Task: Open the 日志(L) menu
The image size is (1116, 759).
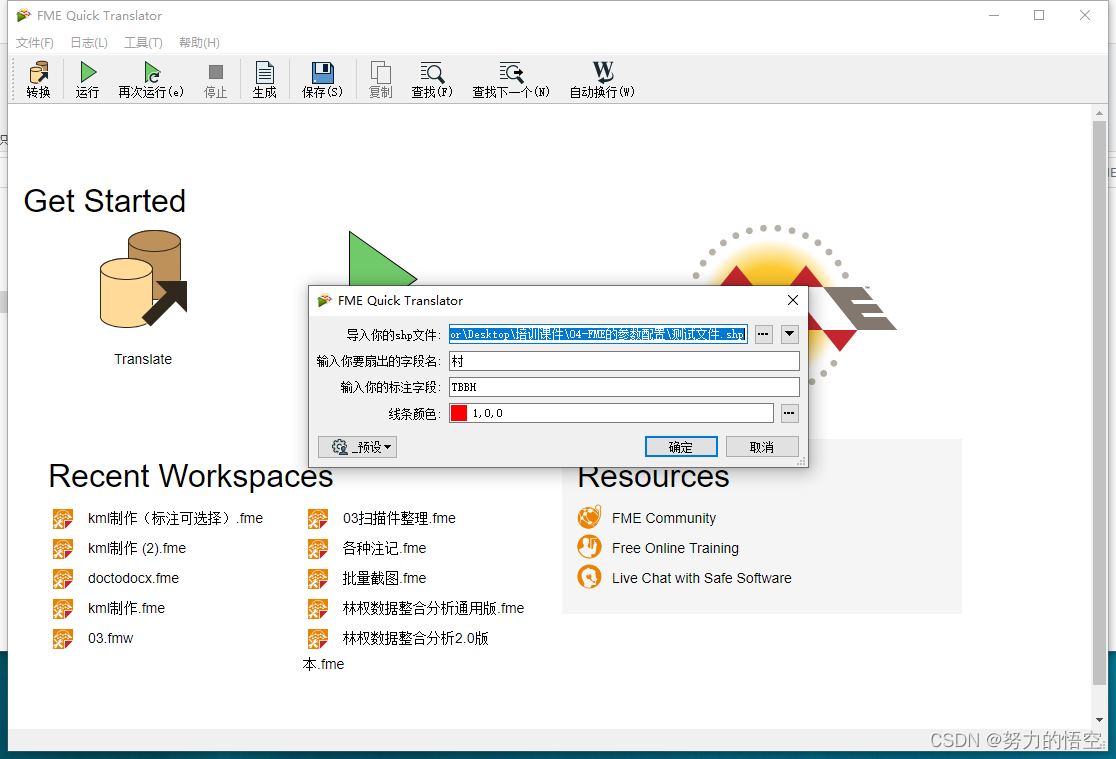Action: point(89,43)
